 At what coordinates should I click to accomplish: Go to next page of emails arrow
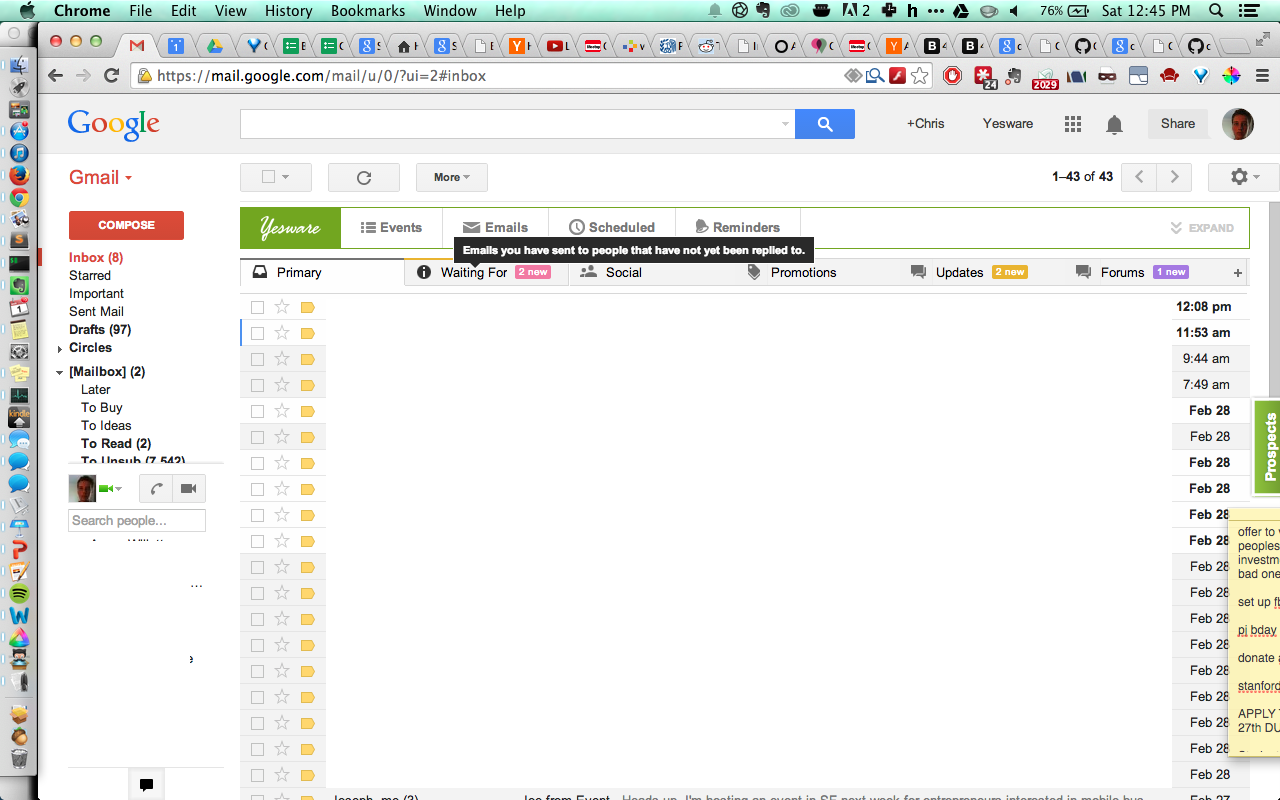click(1174, 177)
